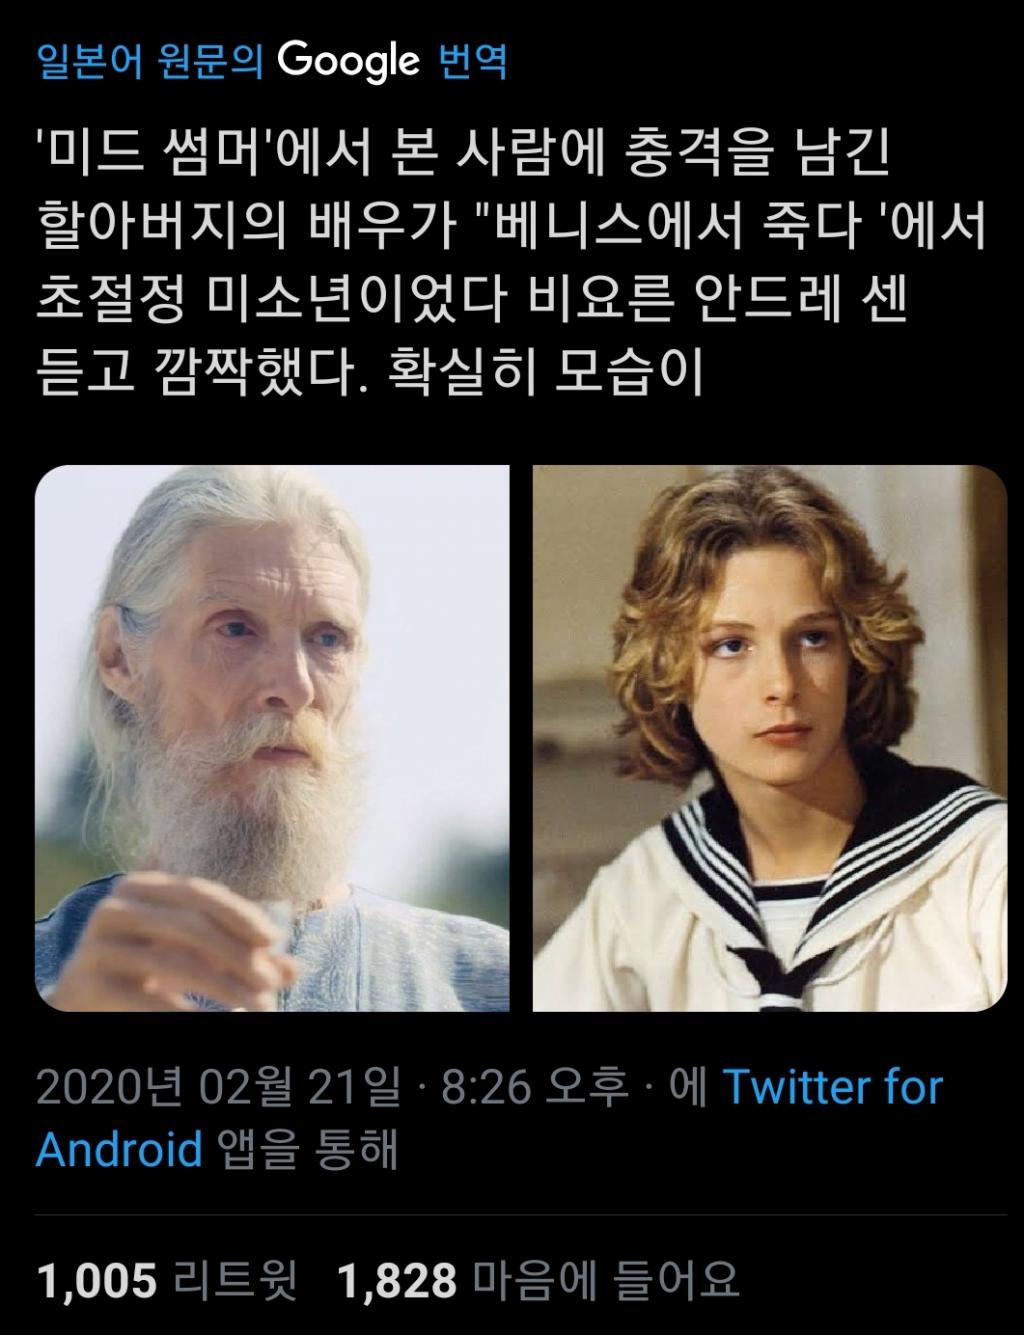
Task: Open the "일본어 원문의" source language link
Action: pos(150,62)
